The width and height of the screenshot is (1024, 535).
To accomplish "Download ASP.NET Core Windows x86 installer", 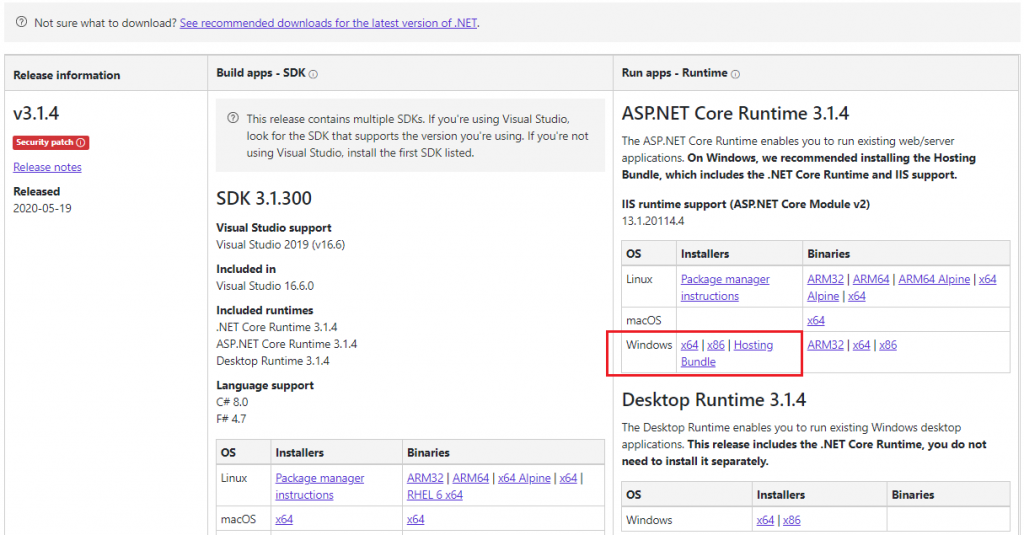I will tap(716, 345).
